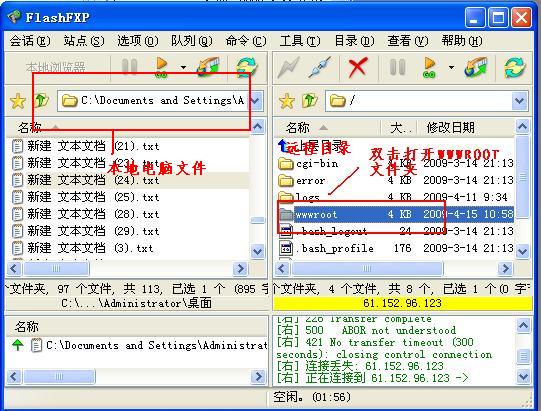Click the local list horizontal scrollbar thumb
The height and width of the screenshot is (411, 541).
click(56, 268)
